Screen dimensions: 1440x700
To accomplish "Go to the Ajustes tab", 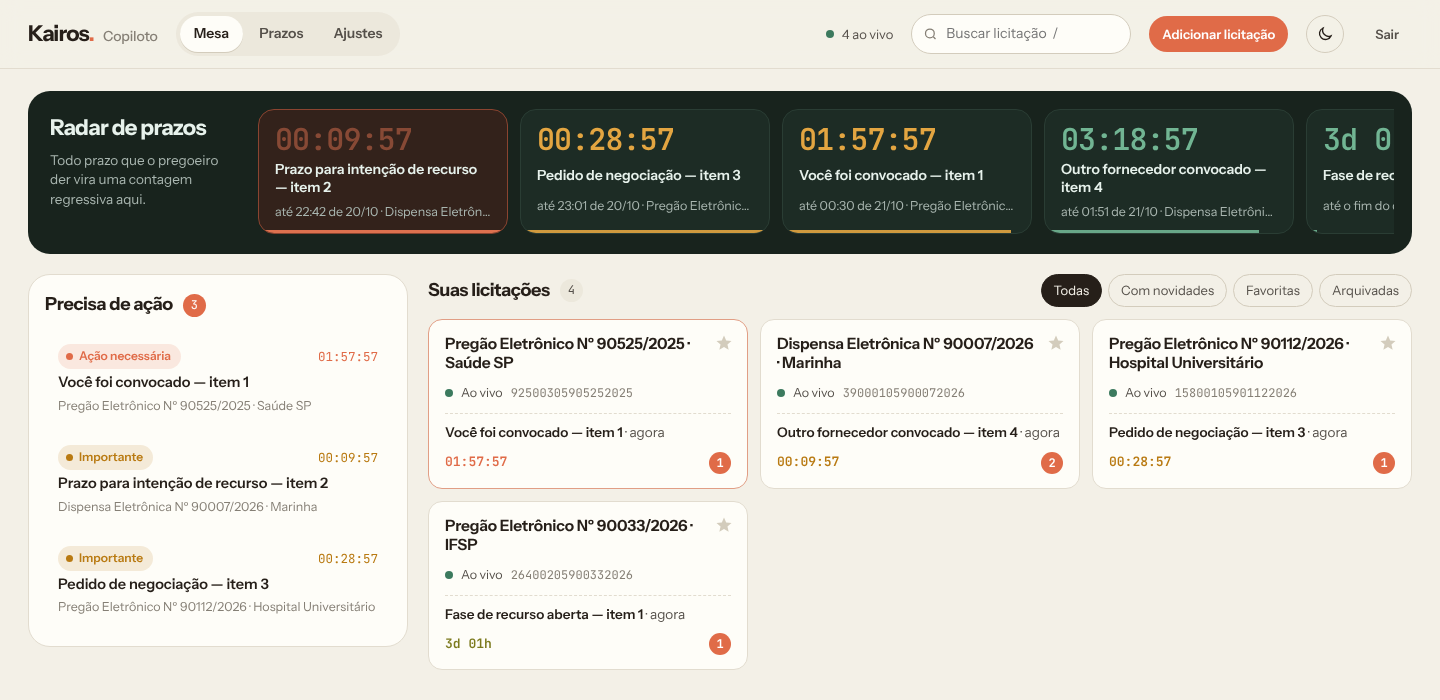I will pyautogui.click(x=358, y=34).
